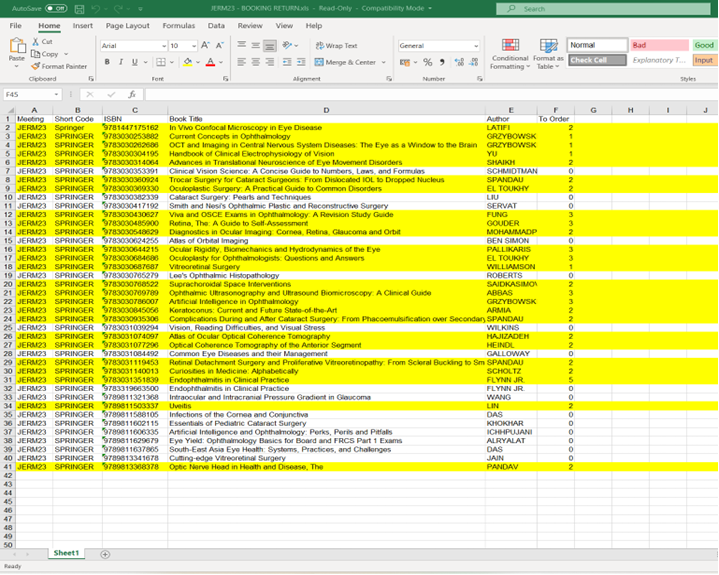Click the Decrease Decimal icon

coord(474,62)
